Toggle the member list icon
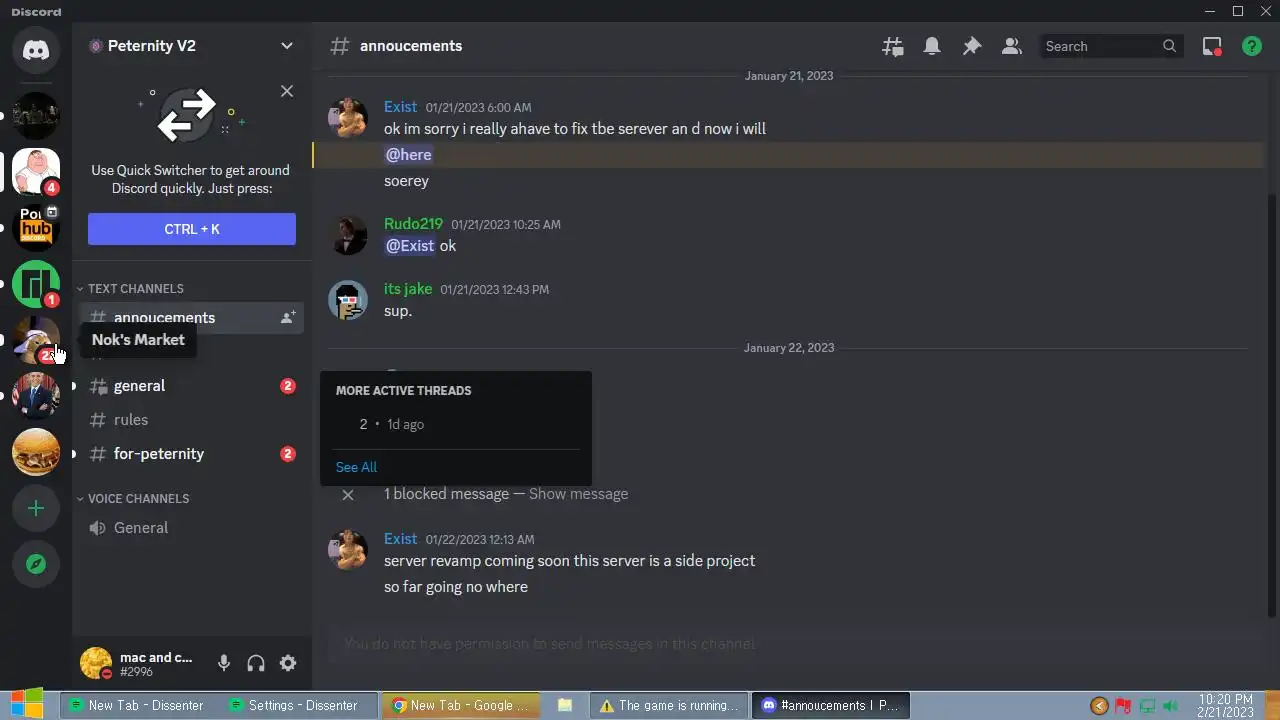Viewport: 1280px width, 720px height. 1012,46
